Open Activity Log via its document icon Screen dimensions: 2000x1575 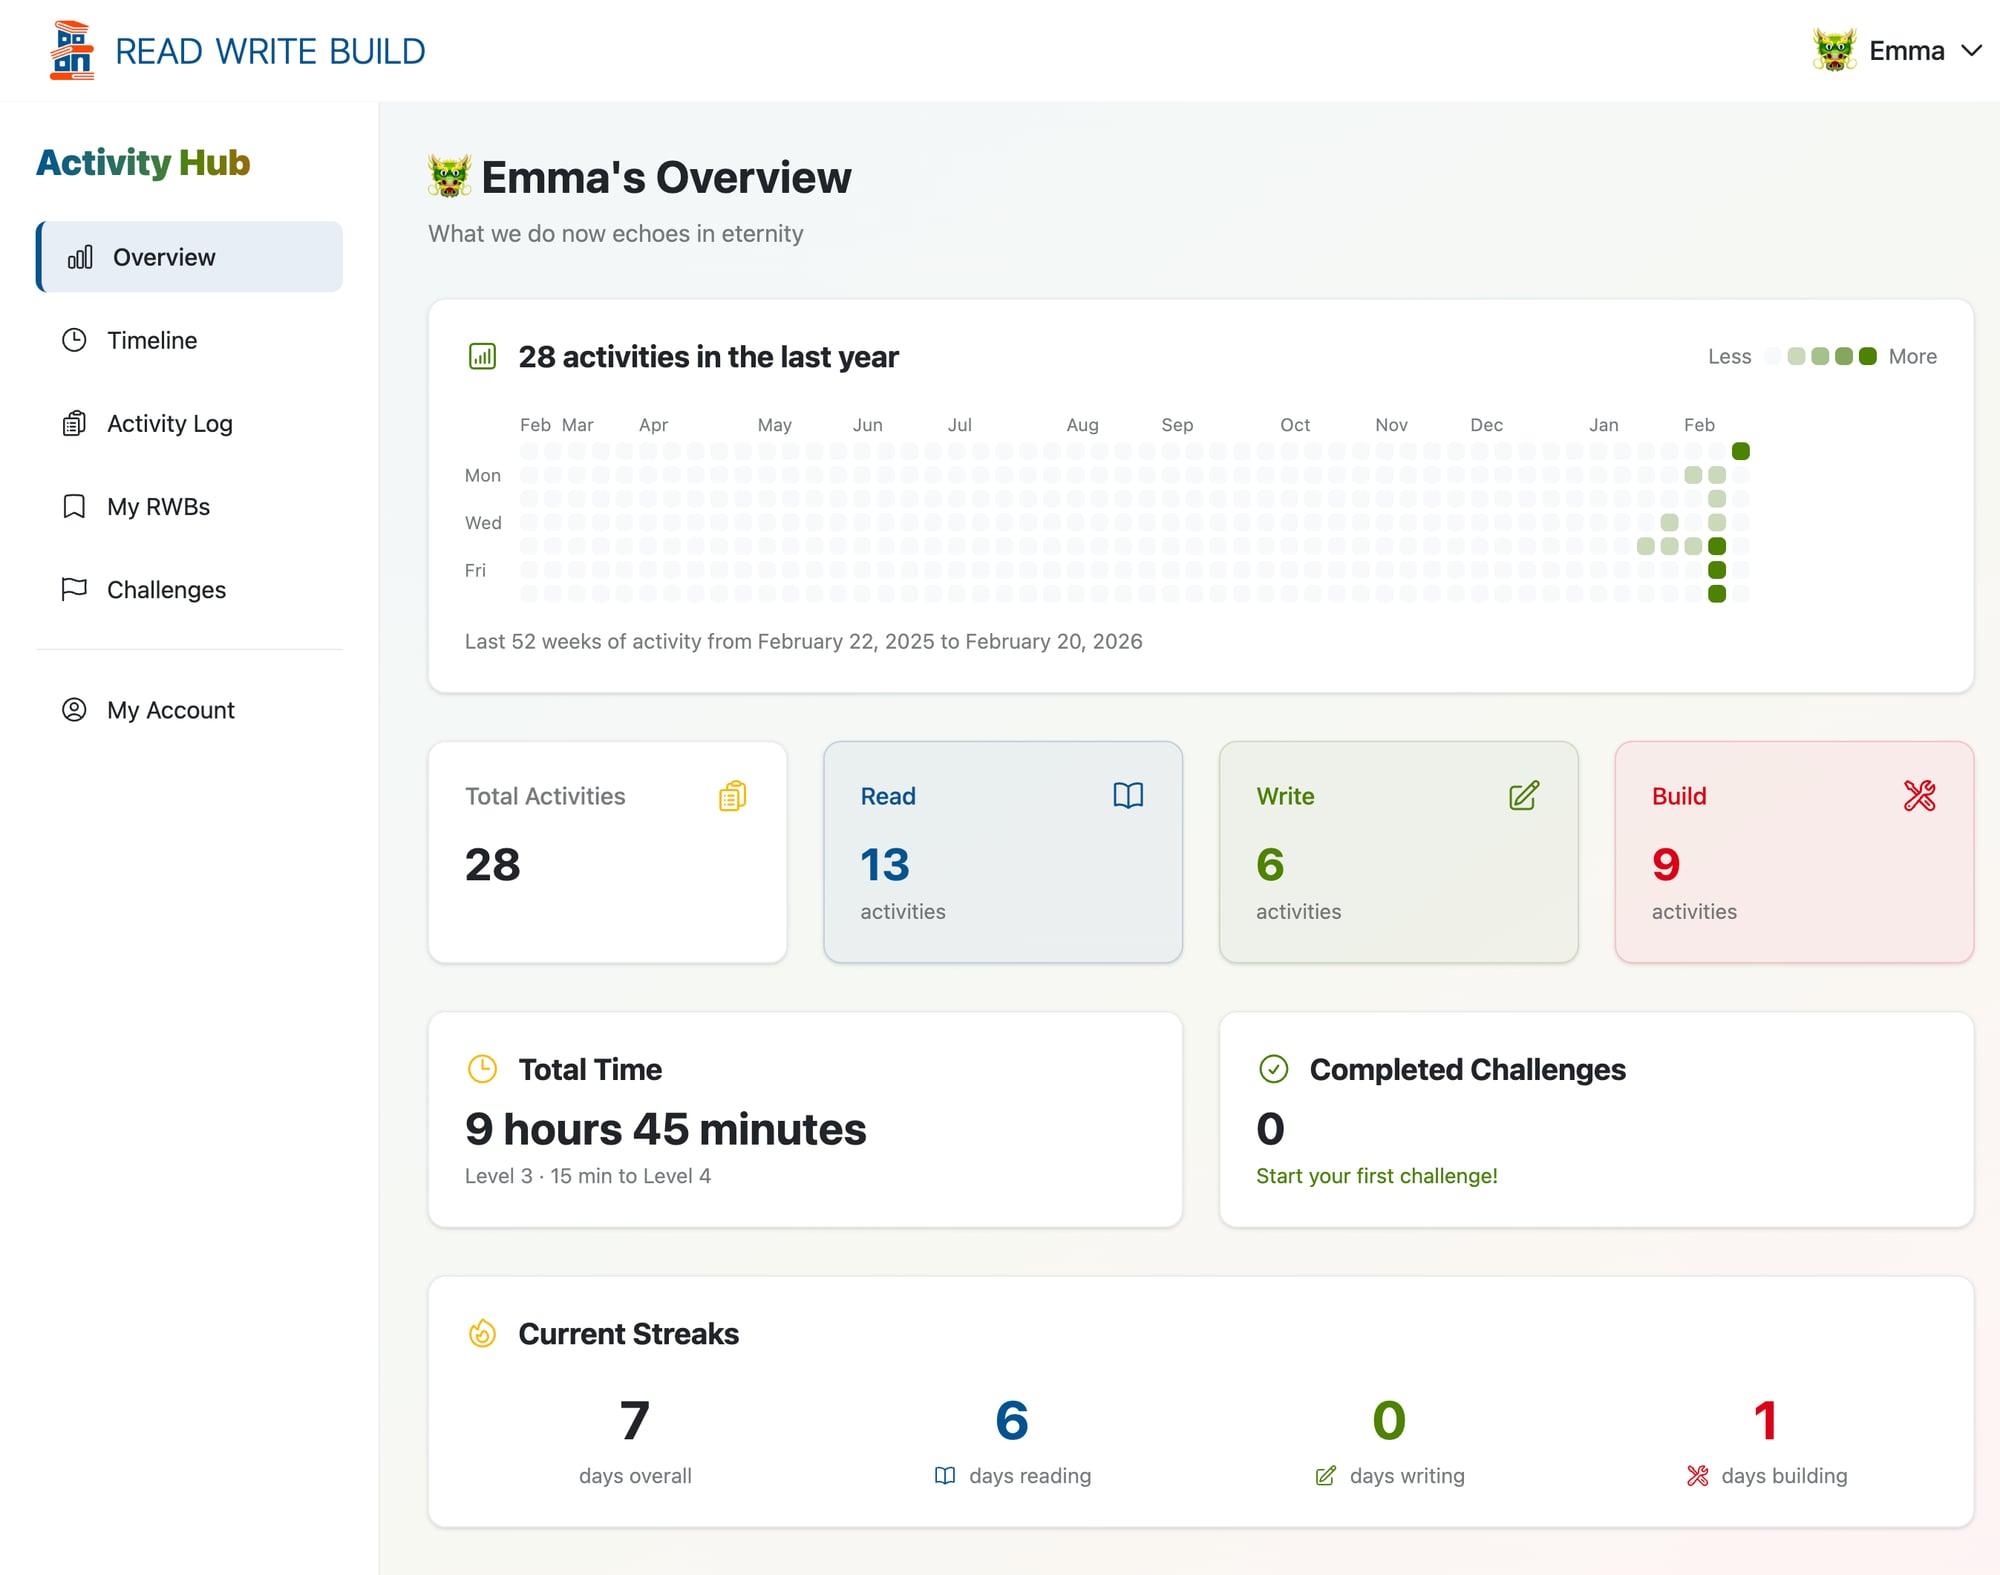pyautogui.click(x=74, y=423)
